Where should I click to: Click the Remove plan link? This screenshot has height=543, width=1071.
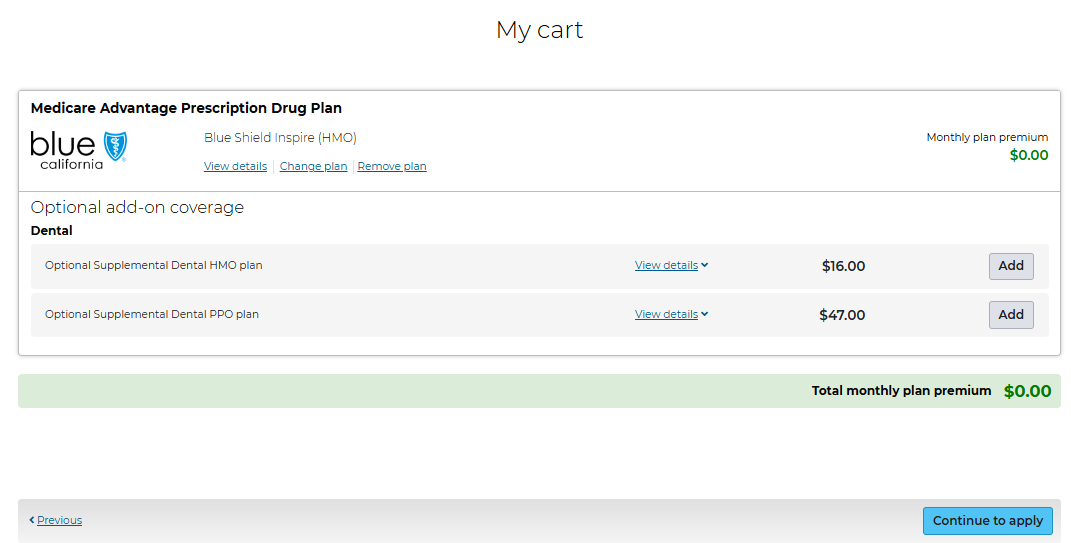click(392, 166)
